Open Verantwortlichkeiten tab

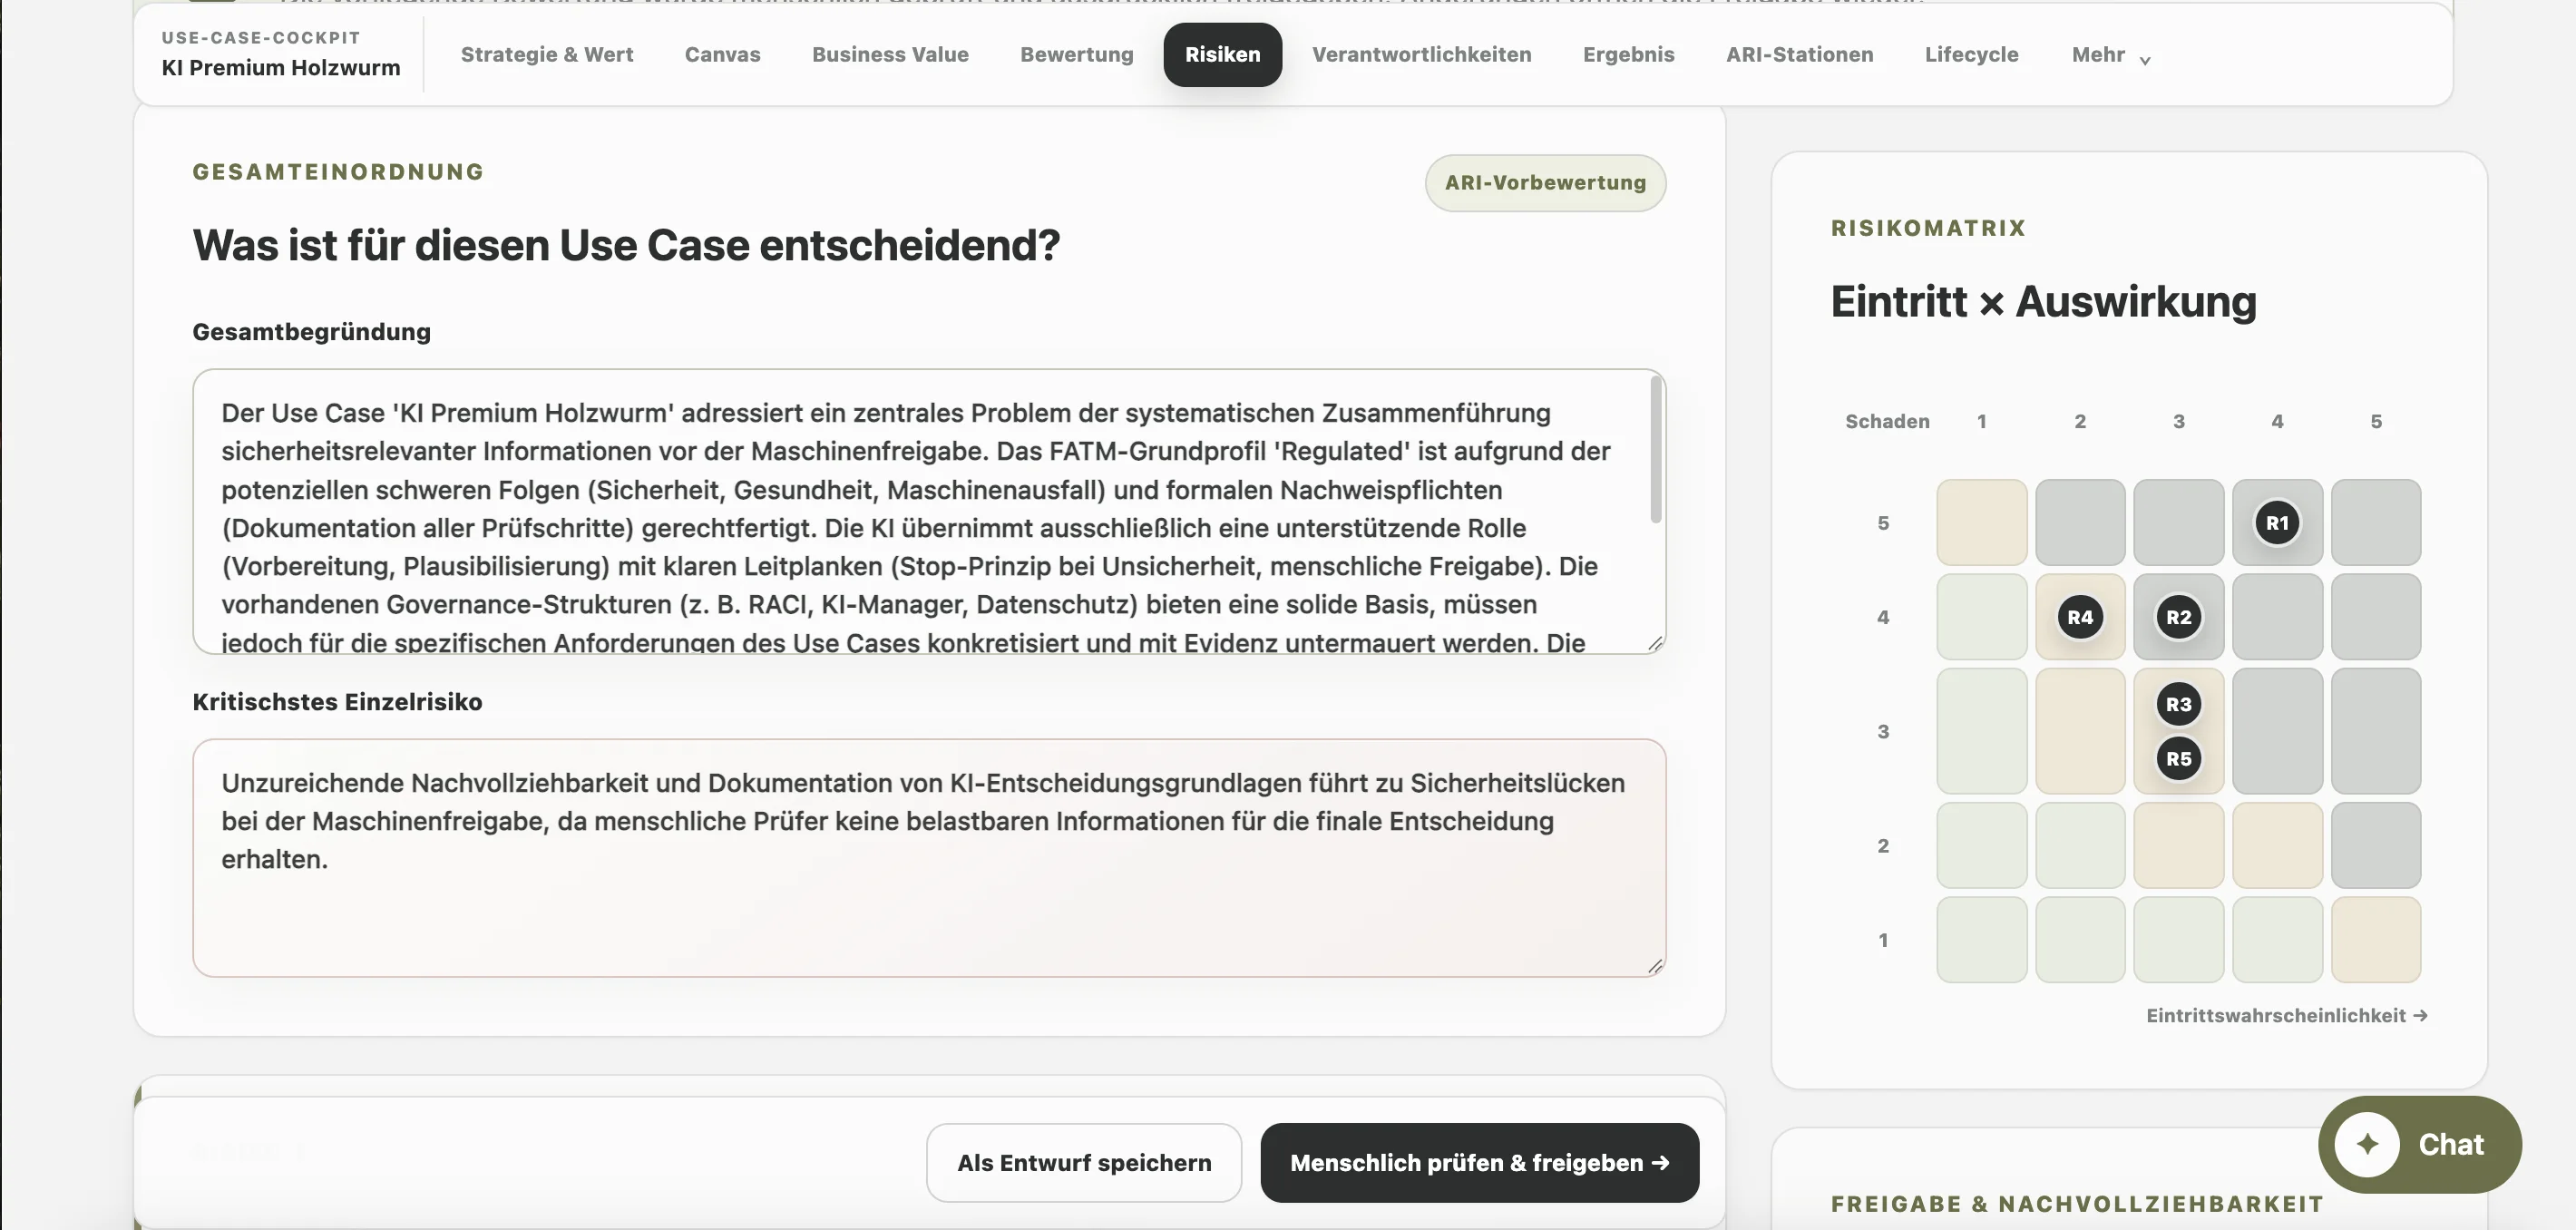click(x=1421, y=55)
